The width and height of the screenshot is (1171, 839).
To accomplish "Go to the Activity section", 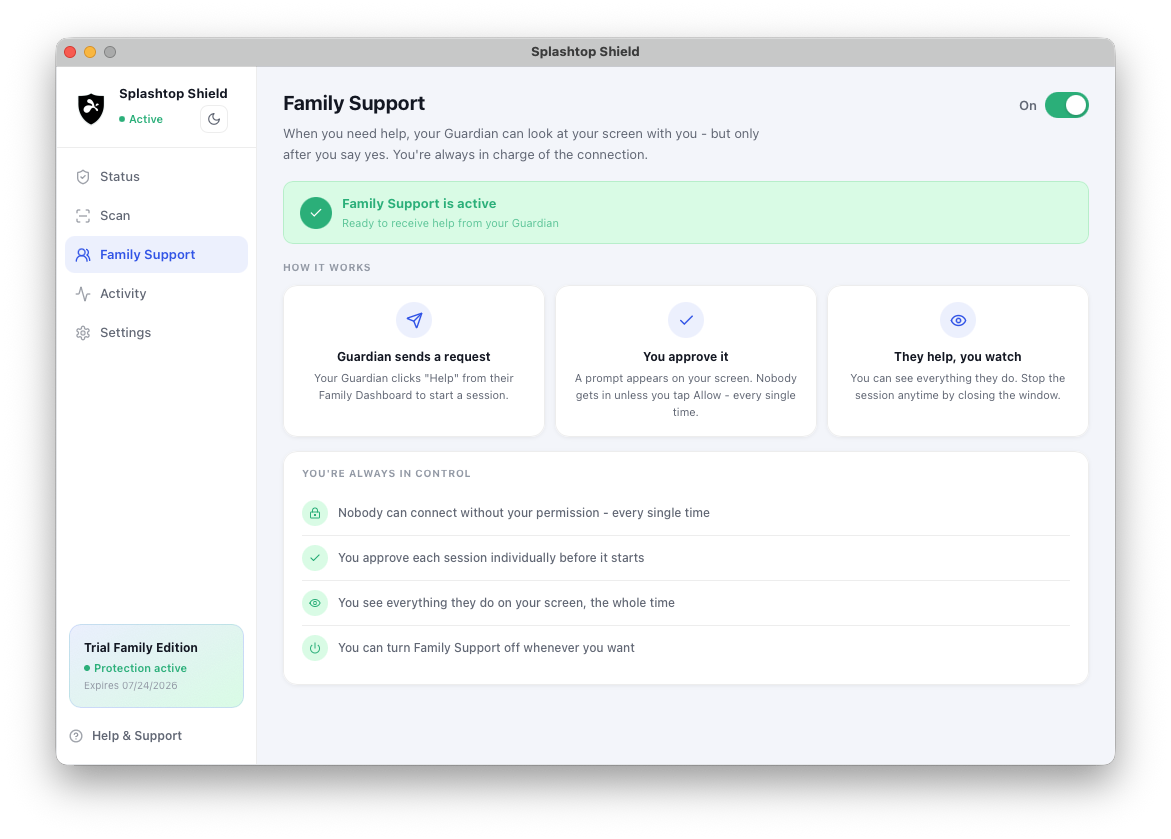I will pos(156,294).
